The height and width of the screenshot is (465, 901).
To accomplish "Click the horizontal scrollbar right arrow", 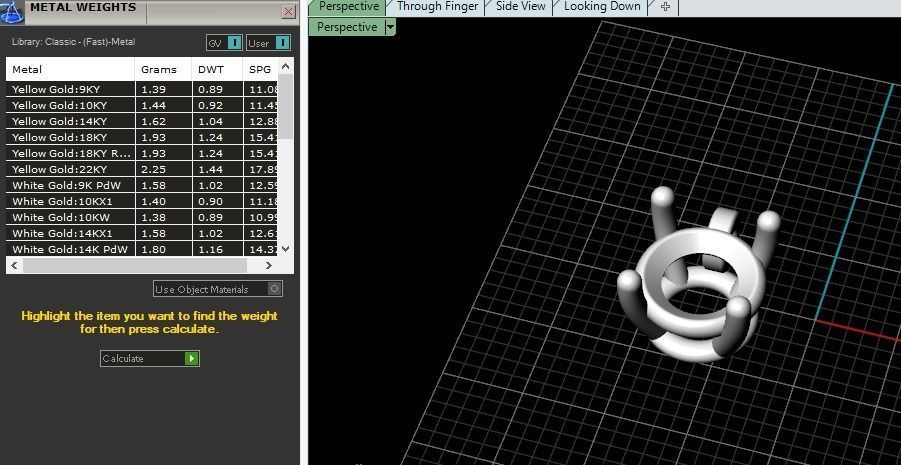I will click(x=268, y=265).
